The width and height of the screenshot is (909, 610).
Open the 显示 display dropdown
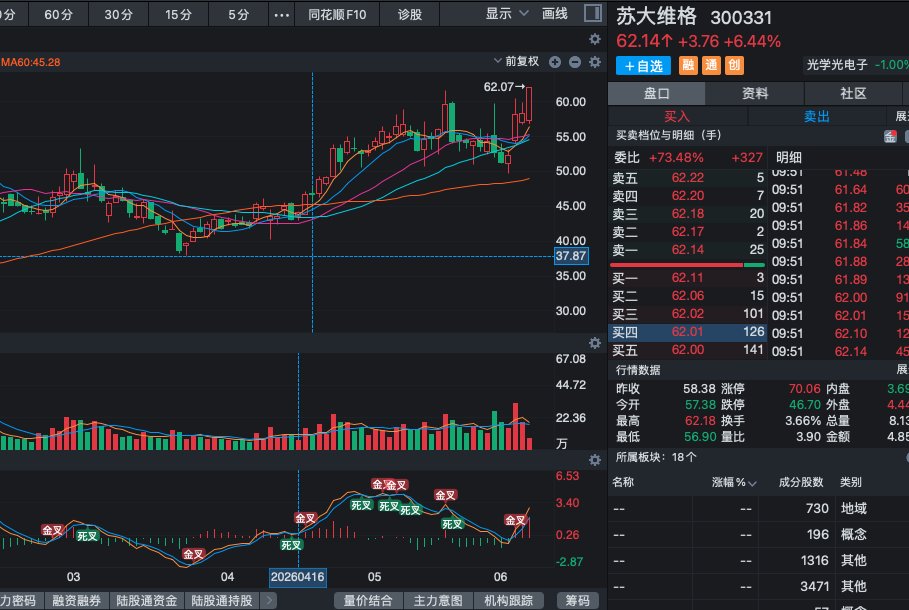(506, 13)
